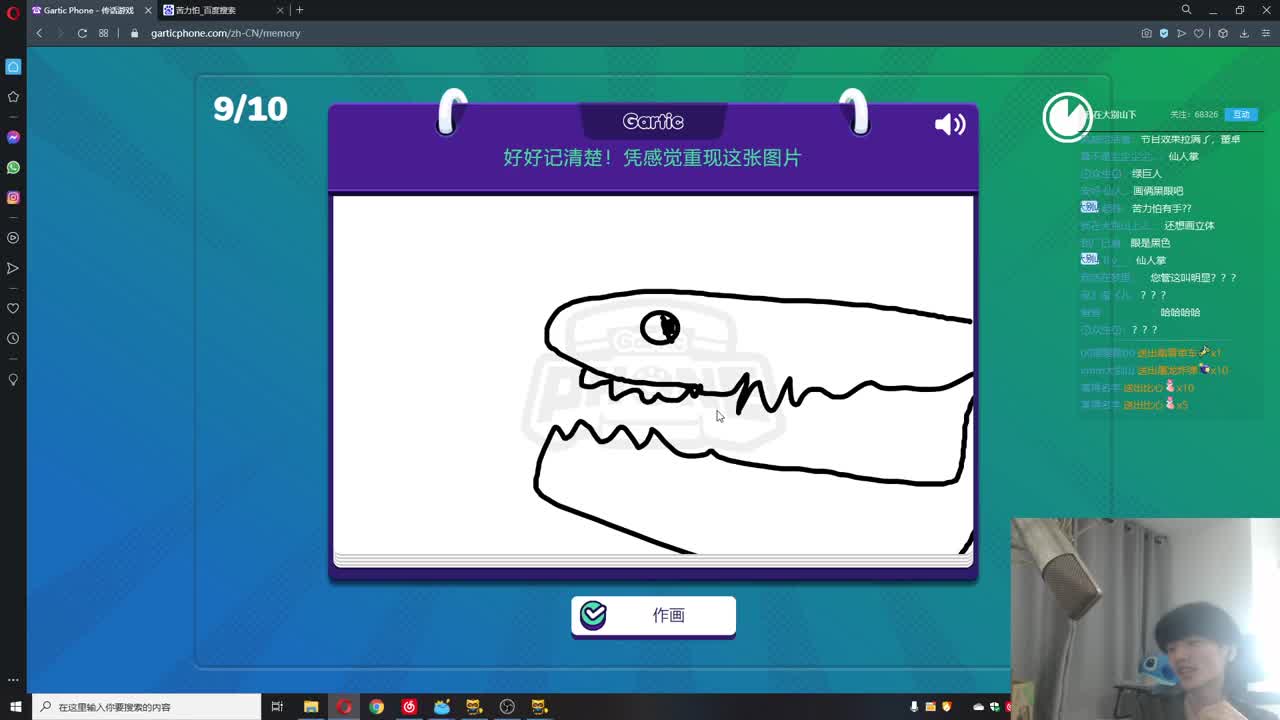Click the Gartic logo on the notepad
The width and height of the screenshot is (1280, 720).
652,121
